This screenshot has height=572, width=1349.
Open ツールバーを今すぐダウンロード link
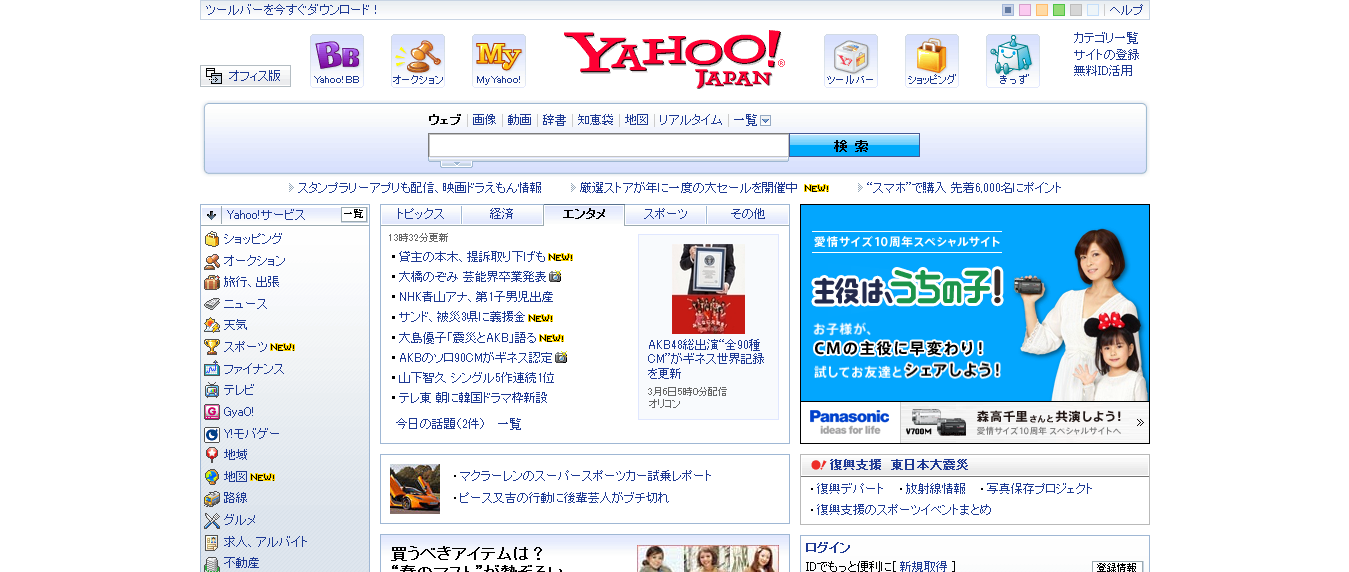292,10
